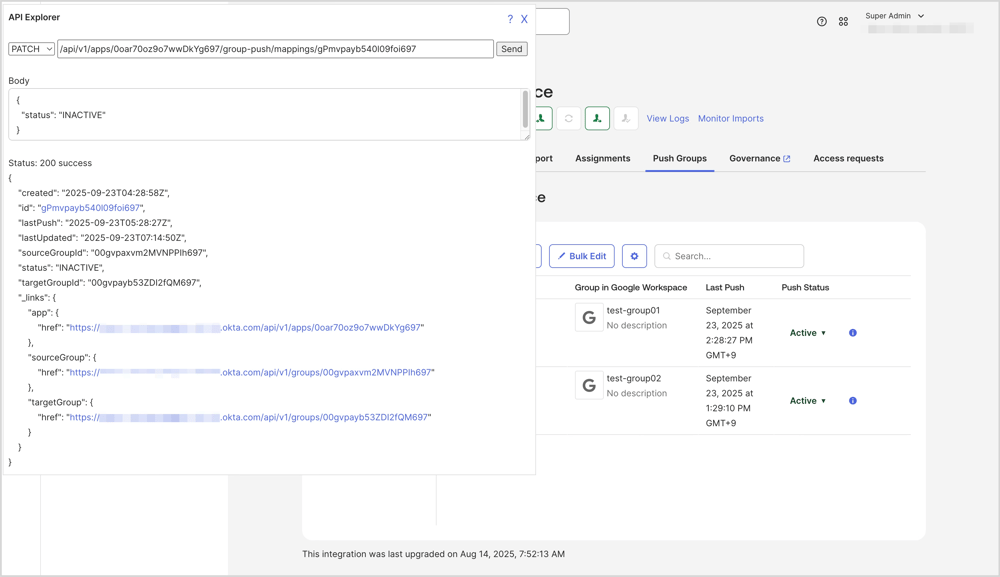Click the integration last upgraded text
1000x577 pixels.
pos(433,554)
